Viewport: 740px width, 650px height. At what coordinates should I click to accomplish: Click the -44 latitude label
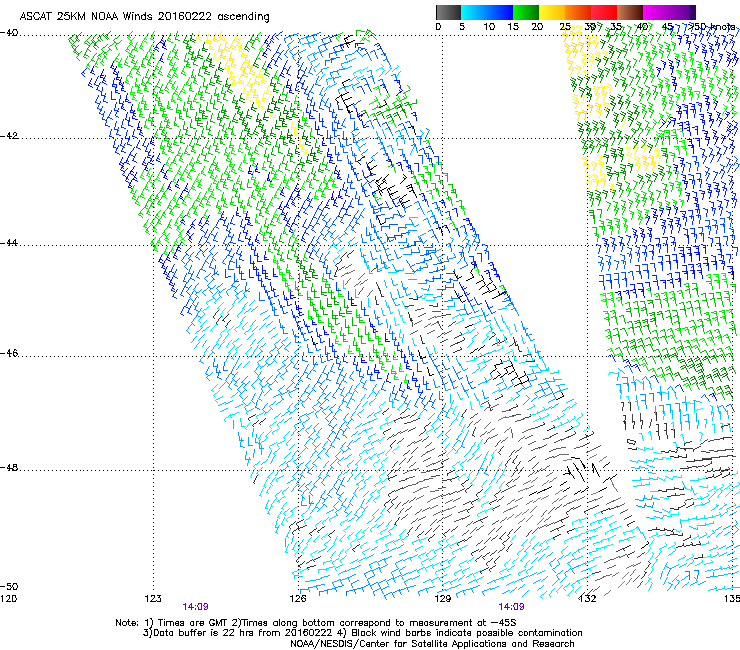coord(9,243)
